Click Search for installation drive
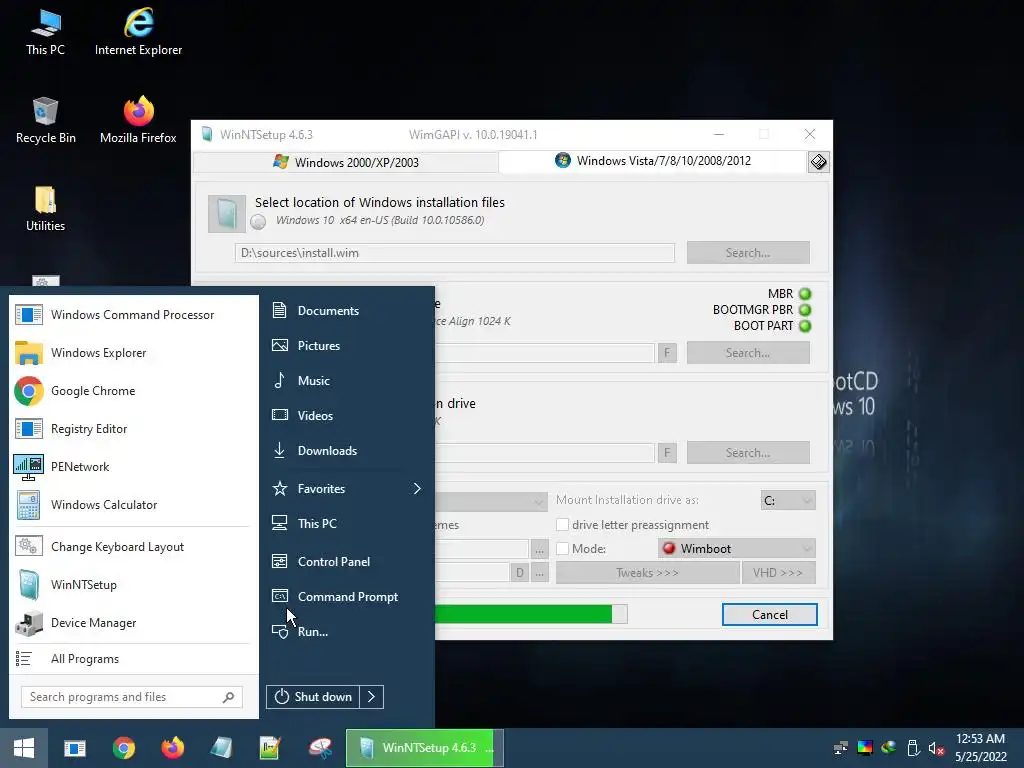Screen dimensions: 1024x768 pyautogui.click(x=748, y=453)
